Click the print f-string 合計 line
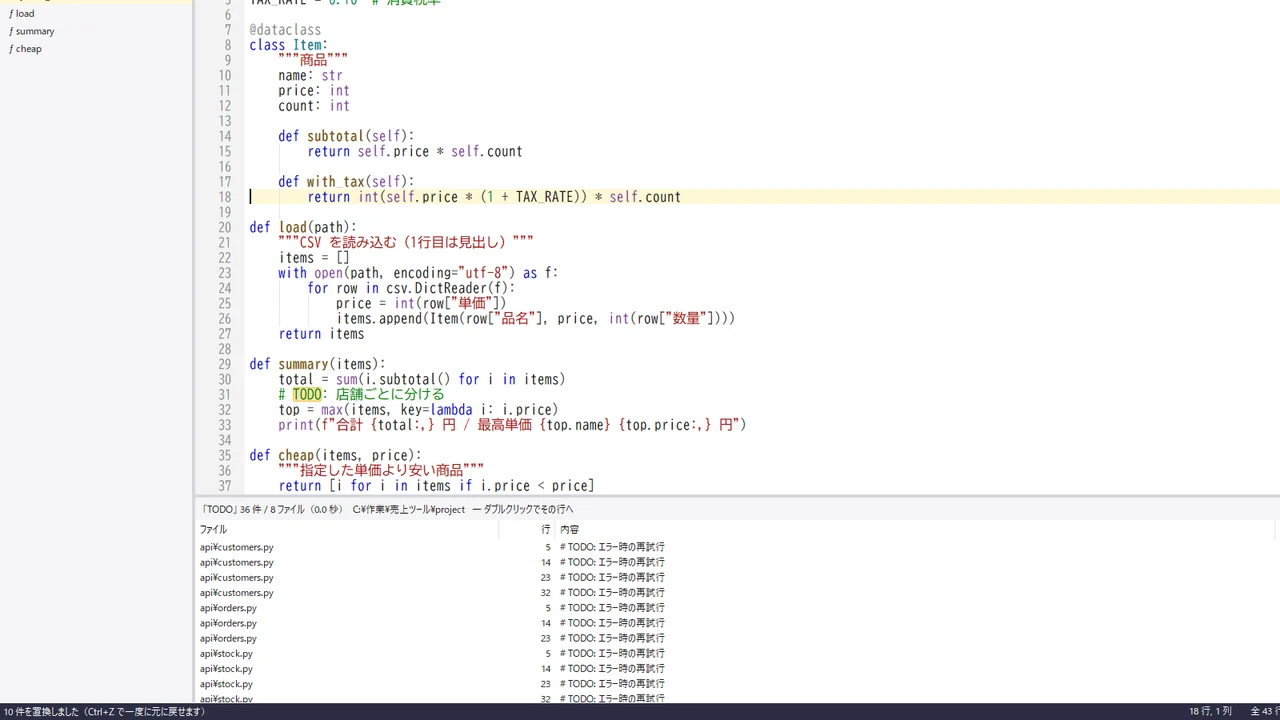Viewport: 1280px width, 720px height. click(x=512, y=425)
